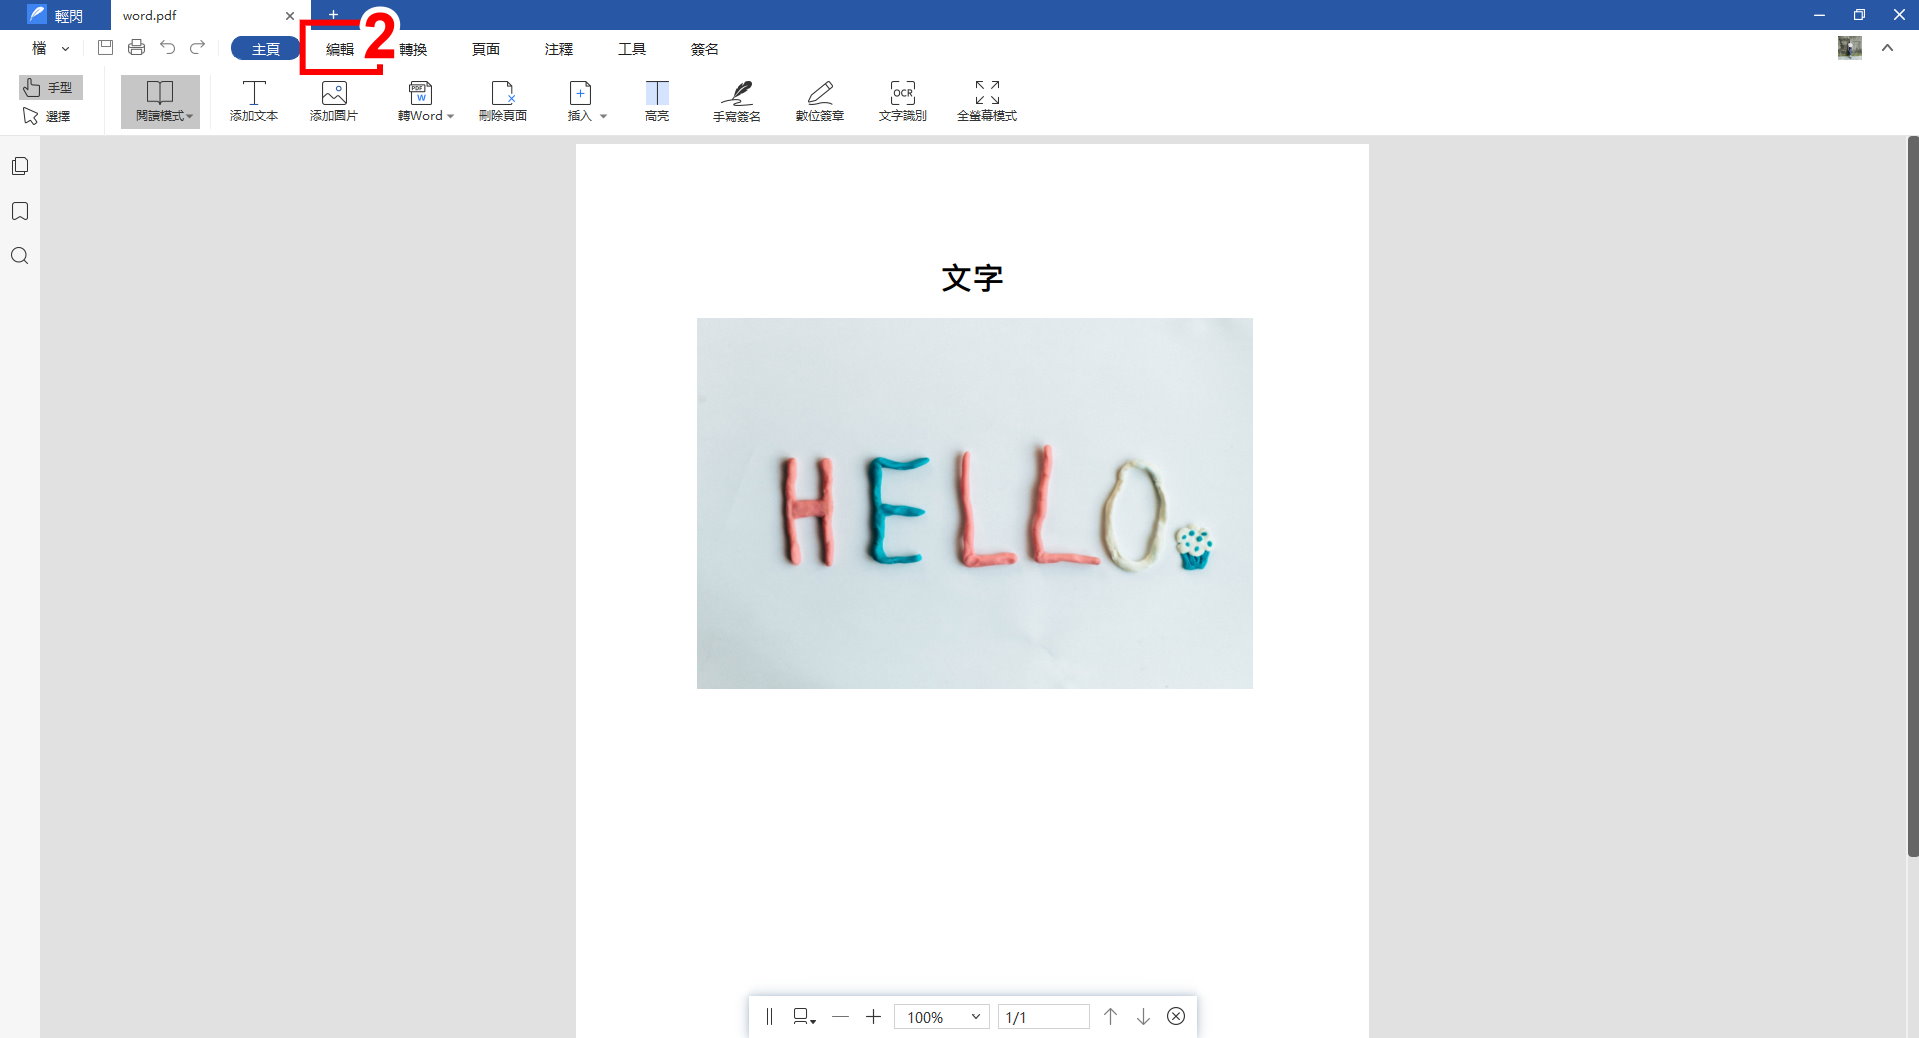
Task: Click Handwritten Signature tool (手寫簽名)
Action: (737, 102)
